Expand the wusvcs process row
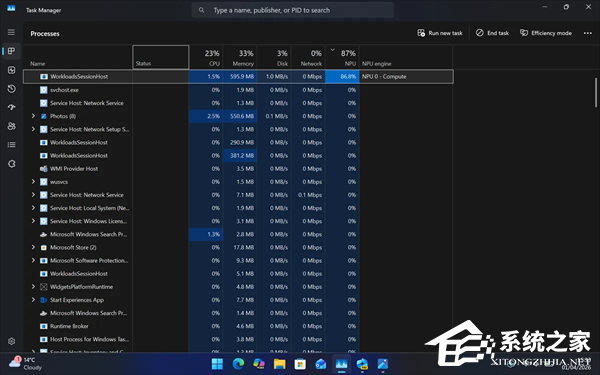 [x=33, y=181]
